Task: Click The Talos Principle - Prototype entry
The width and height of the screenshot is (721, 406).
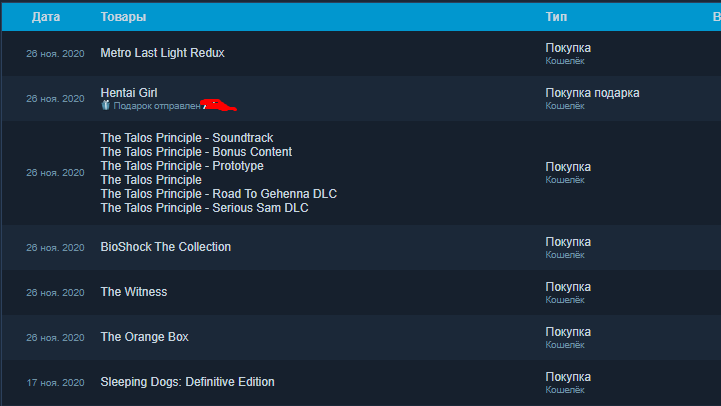Action: (x=182, y=166)
